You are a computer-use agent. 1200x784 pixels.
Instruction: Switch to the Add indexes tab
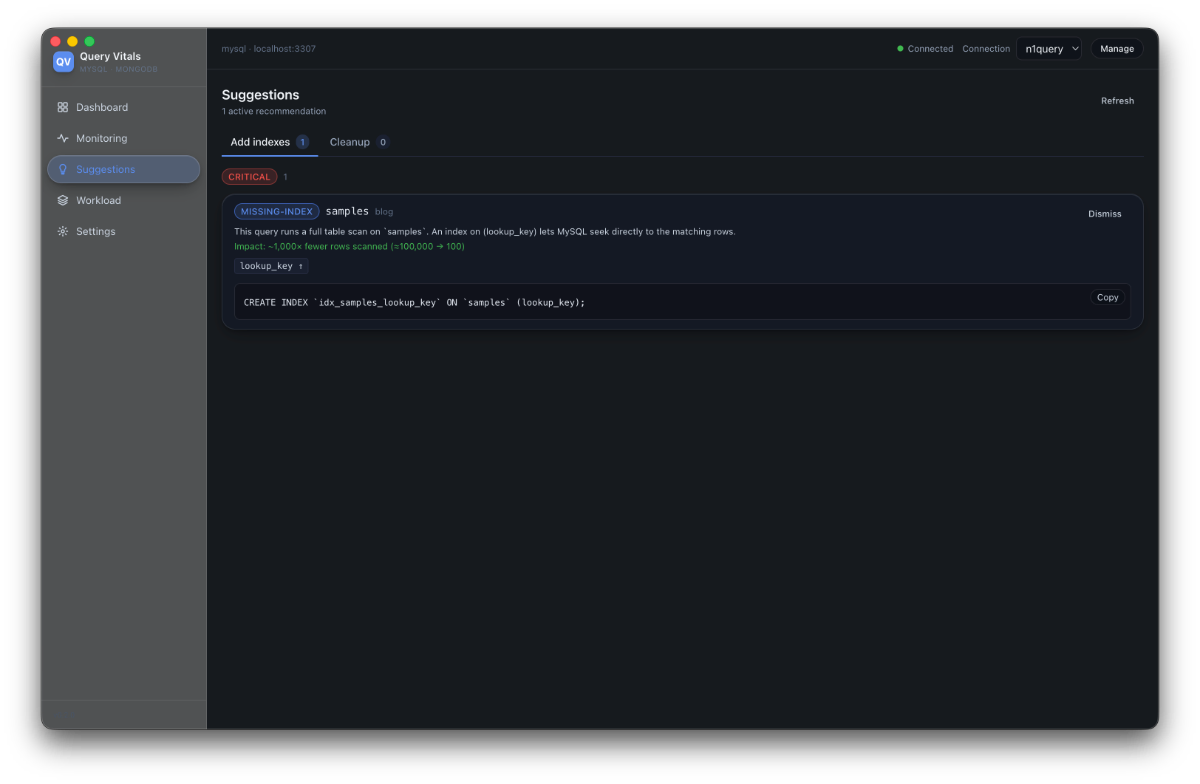coord(270,142)
